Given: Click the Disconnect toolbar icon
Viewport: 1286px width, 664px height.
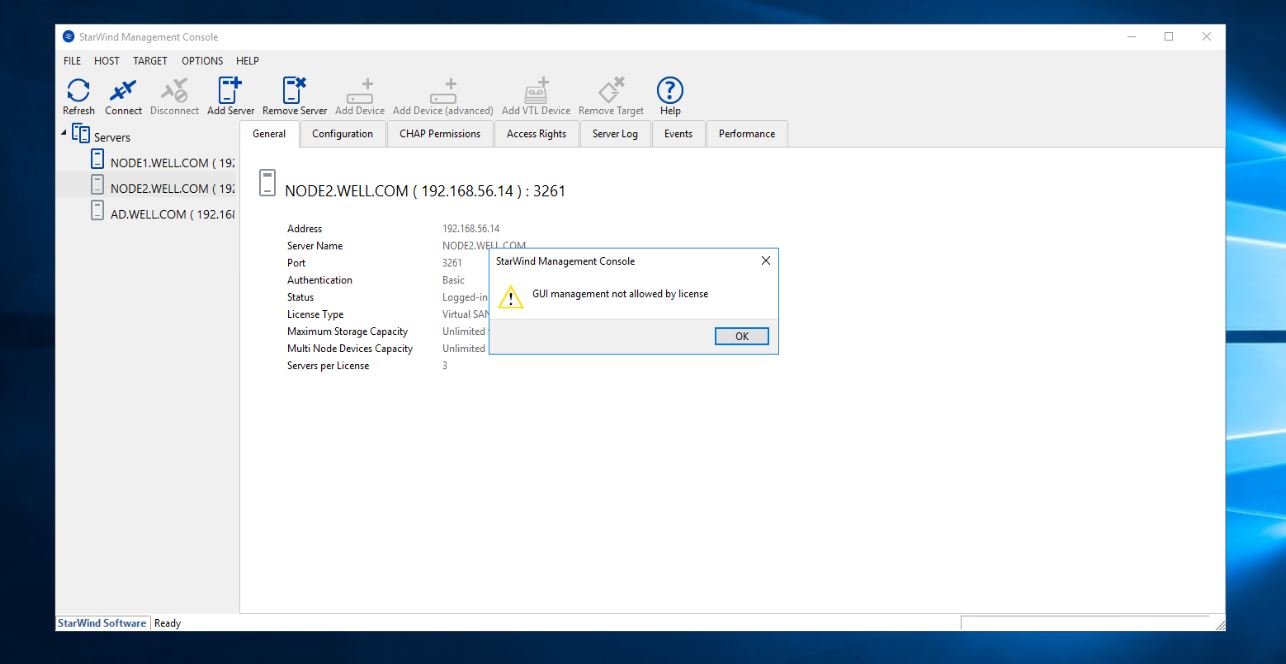Looking at the screenshot, I should click(175, 91).
